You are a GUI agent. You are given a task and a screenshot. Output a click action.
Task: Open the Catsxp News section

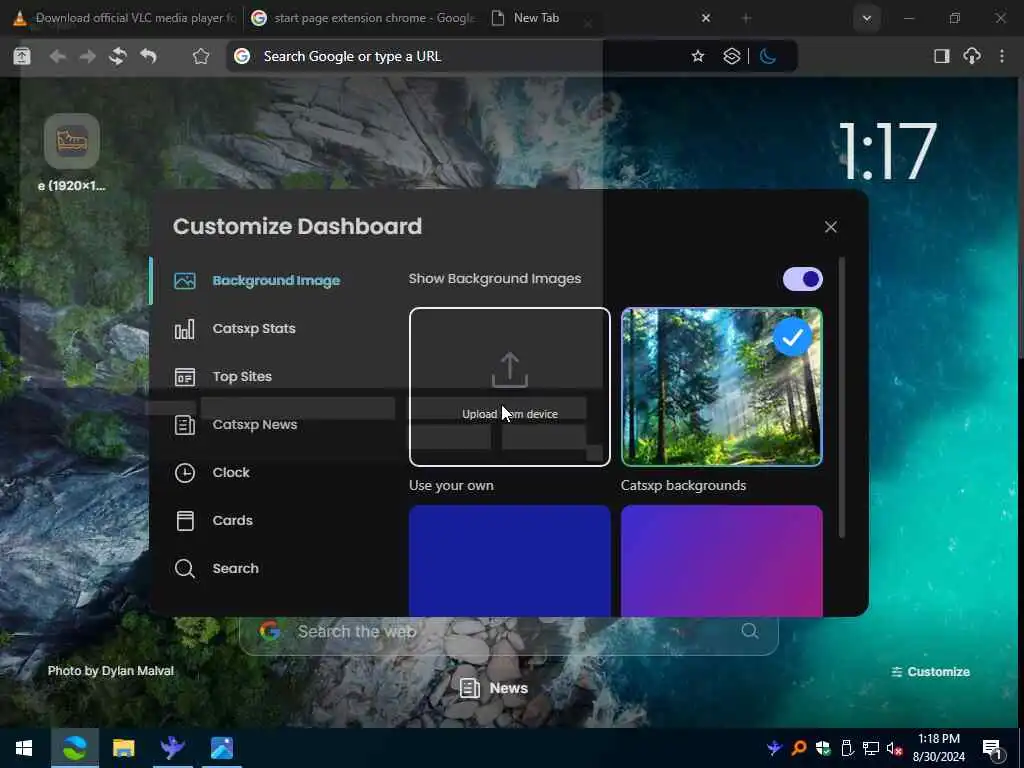(236, 425)
